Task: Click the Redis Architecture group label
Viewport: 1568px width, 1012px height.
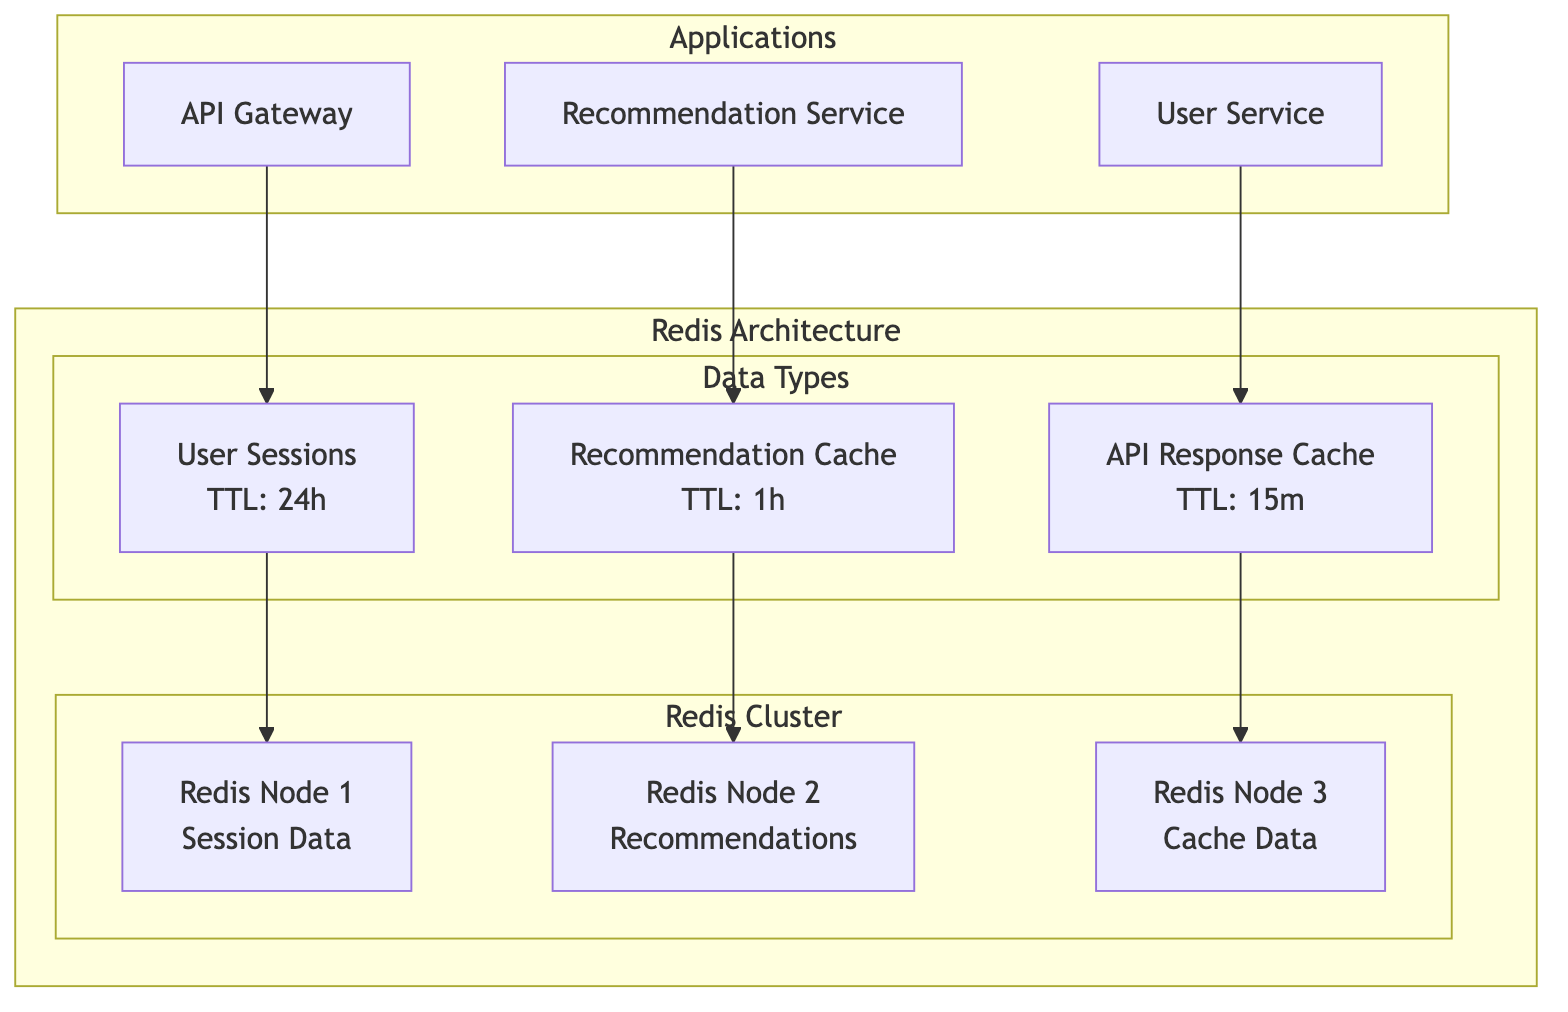Action: (775, 331)
